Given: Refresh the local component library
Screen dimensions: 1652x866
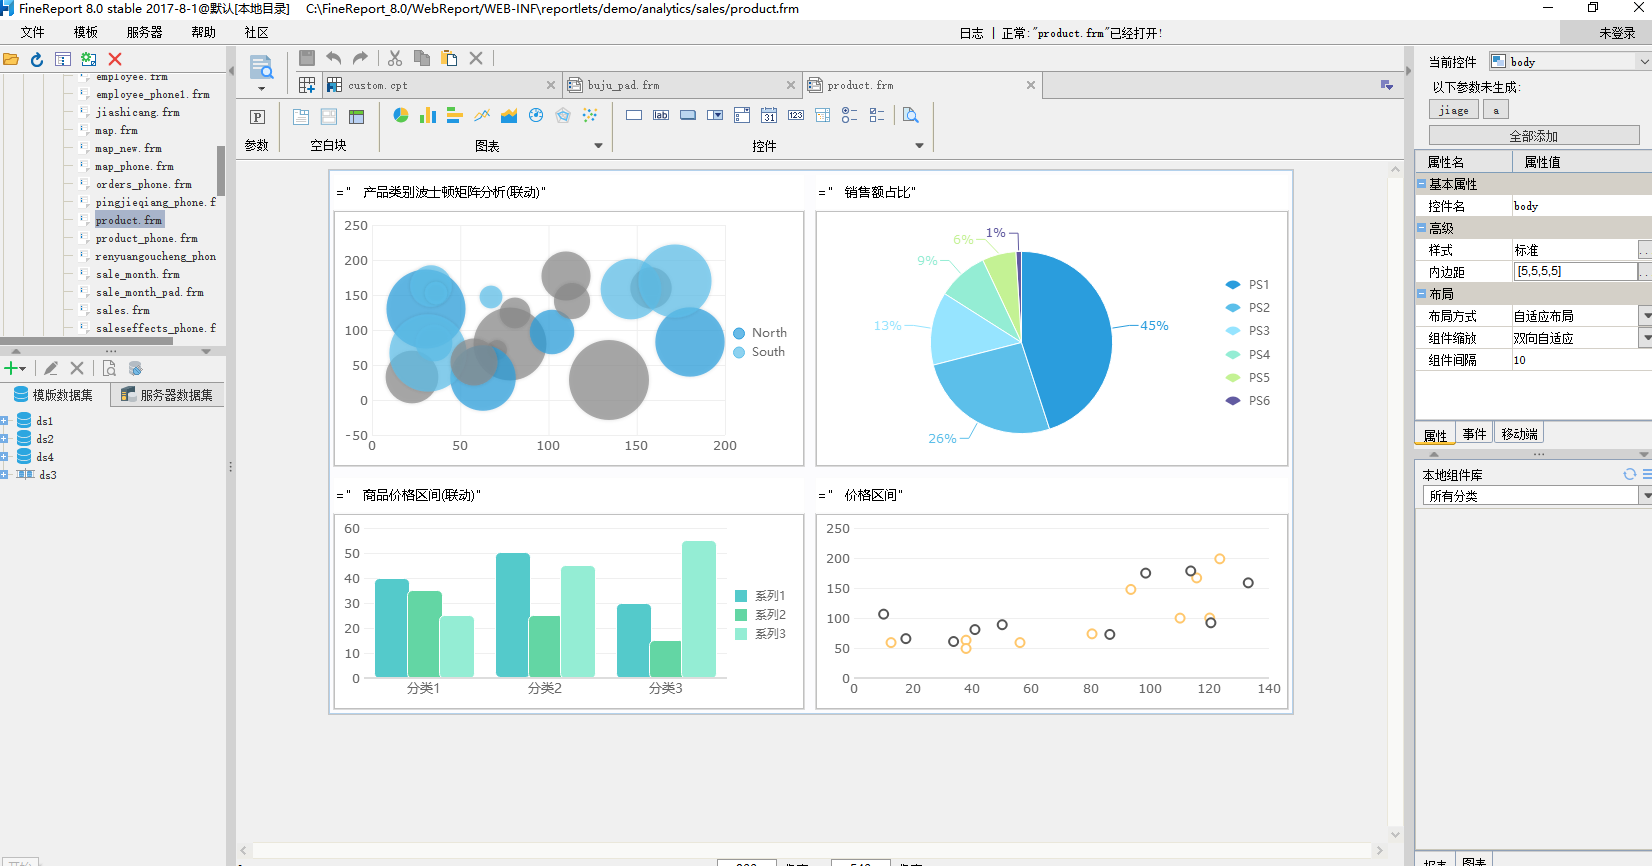Looking at the screenshot, I should click(1630, 474).
